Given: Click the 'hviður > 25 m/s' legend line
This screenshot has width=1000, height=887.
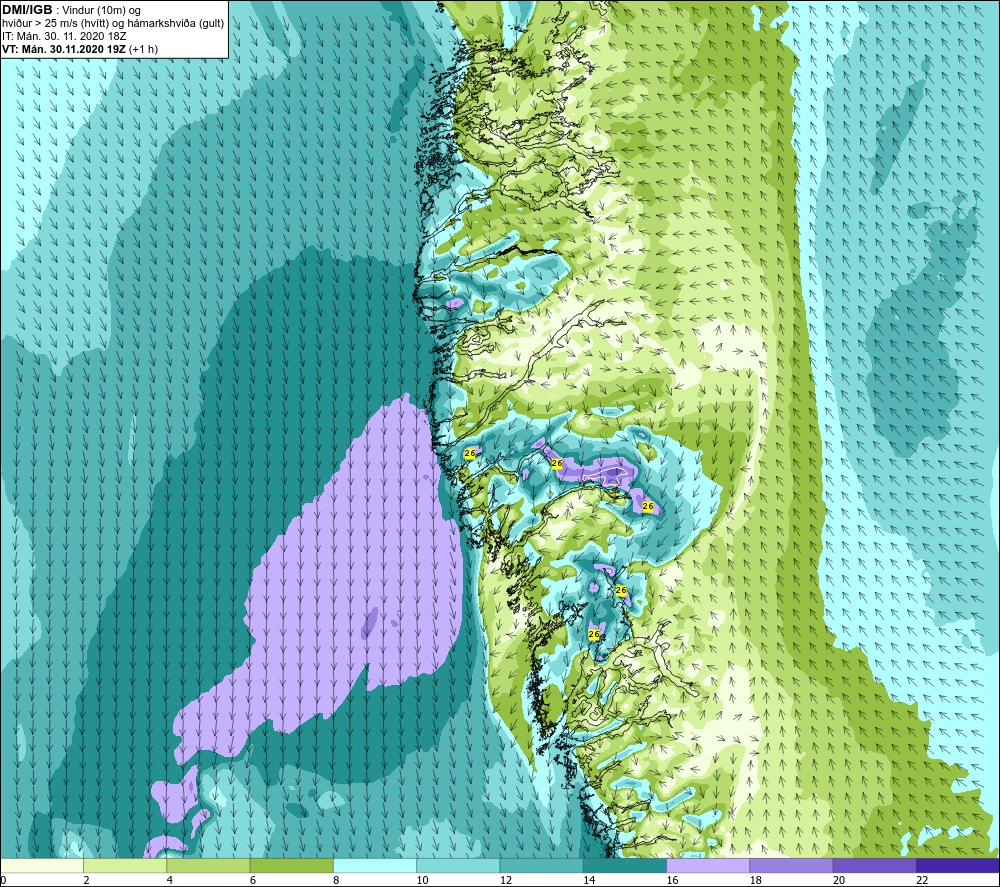Looking at the screenshot, I should (113, 24).
